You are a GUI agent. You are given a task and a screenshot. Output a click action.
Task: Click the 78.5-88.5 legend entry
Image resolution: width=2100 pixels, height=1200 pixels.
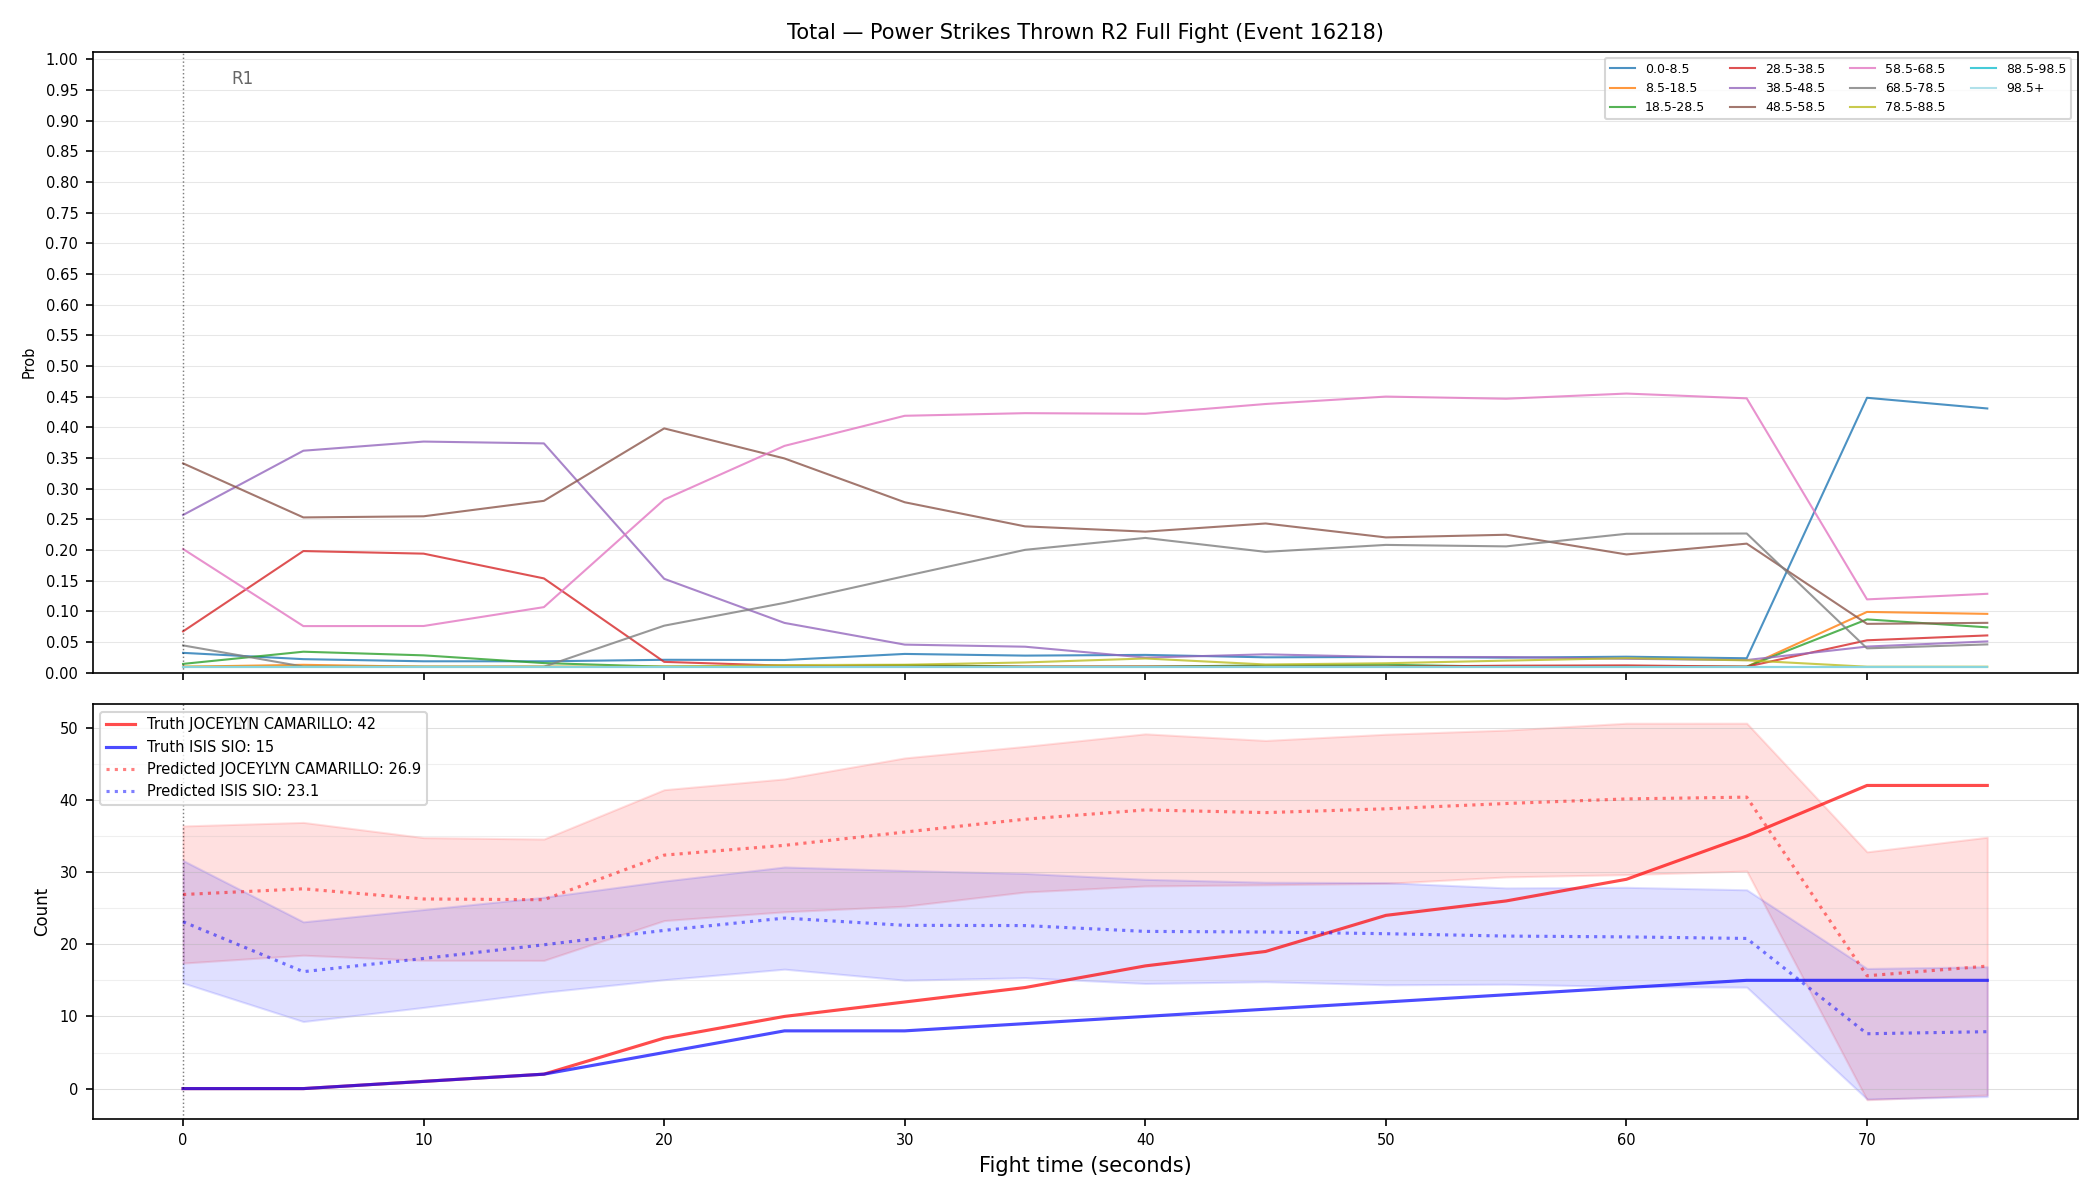1896,107
